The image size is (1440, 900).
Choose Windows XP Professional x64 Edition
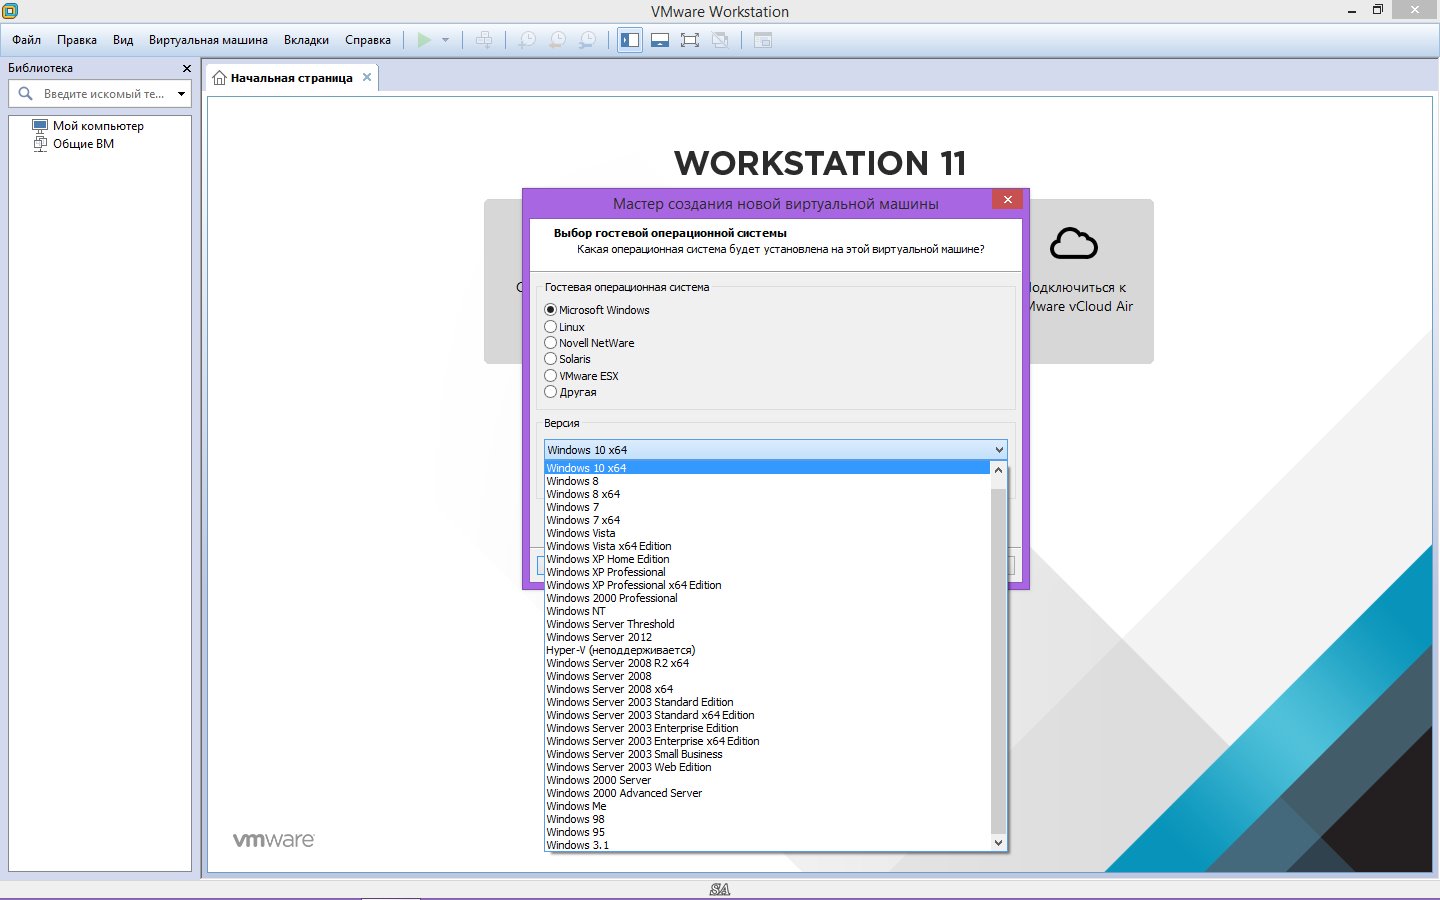coord(767,585)
